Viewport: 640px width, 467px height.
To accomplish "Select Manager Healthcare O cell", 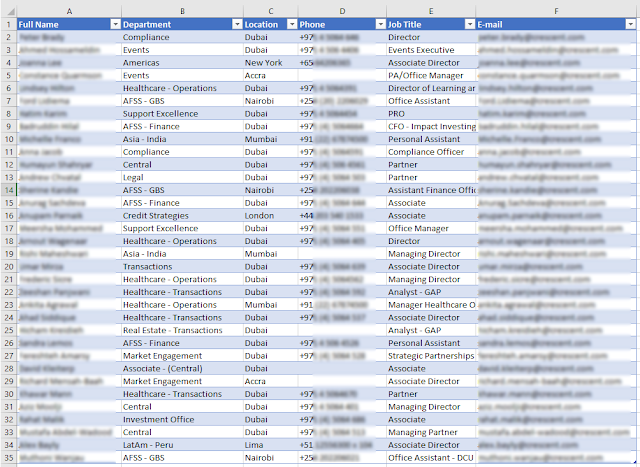I will [x=431, y=305].
